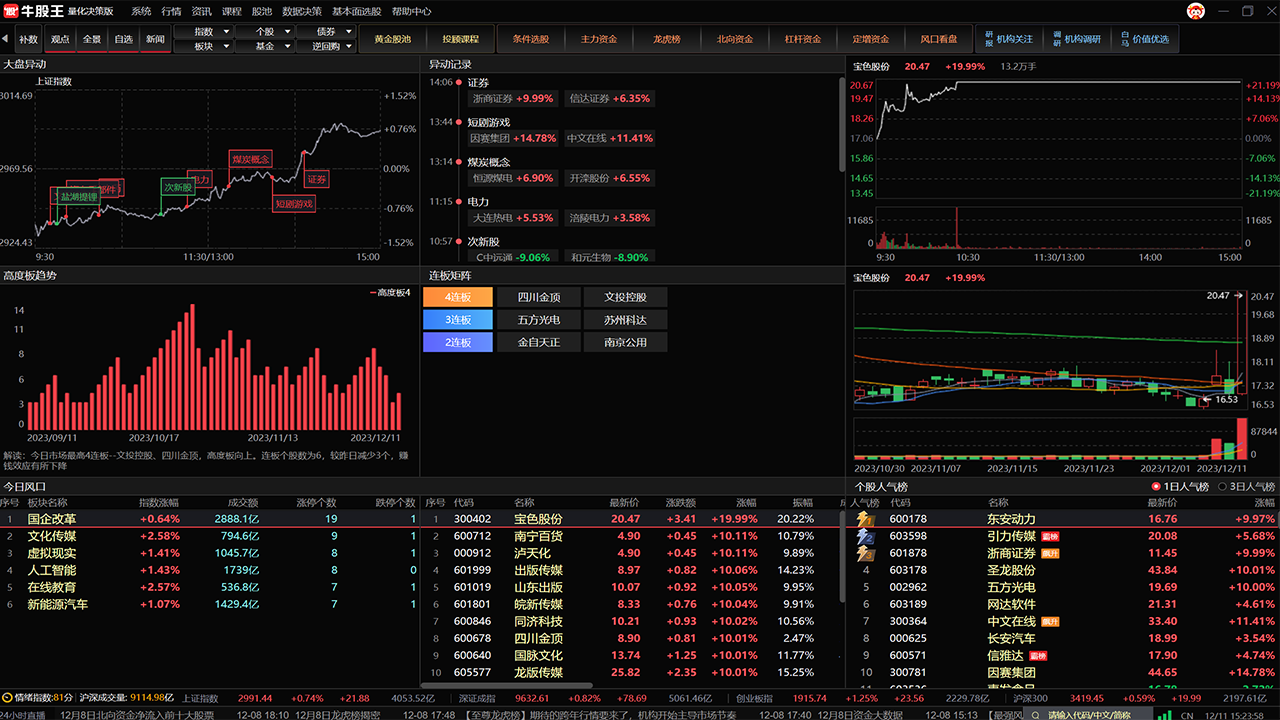Switch to the 自选 tab
This screenshot has height=720, width=1280.
123,39
